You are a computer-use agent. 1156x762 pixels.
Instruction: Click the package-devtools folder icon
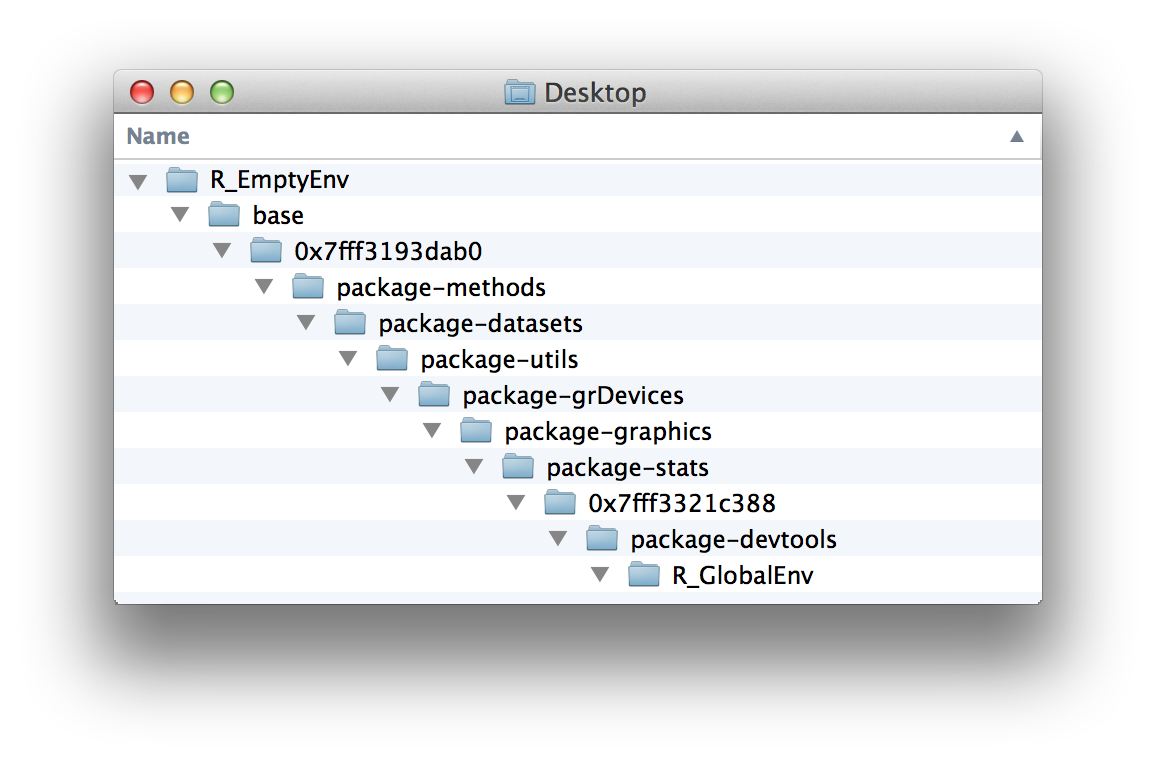point(602,540)
